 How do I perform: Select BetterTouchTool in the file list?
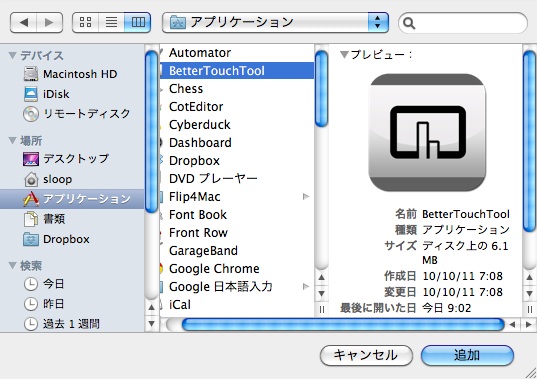click(237, 71)
